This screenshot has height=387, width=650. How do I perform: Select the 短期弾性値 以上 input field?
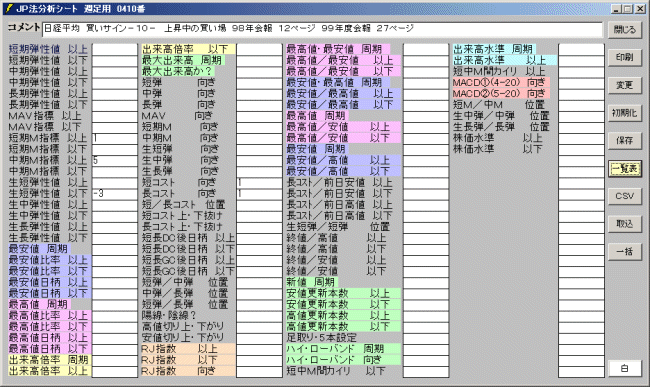pos(115,49)
